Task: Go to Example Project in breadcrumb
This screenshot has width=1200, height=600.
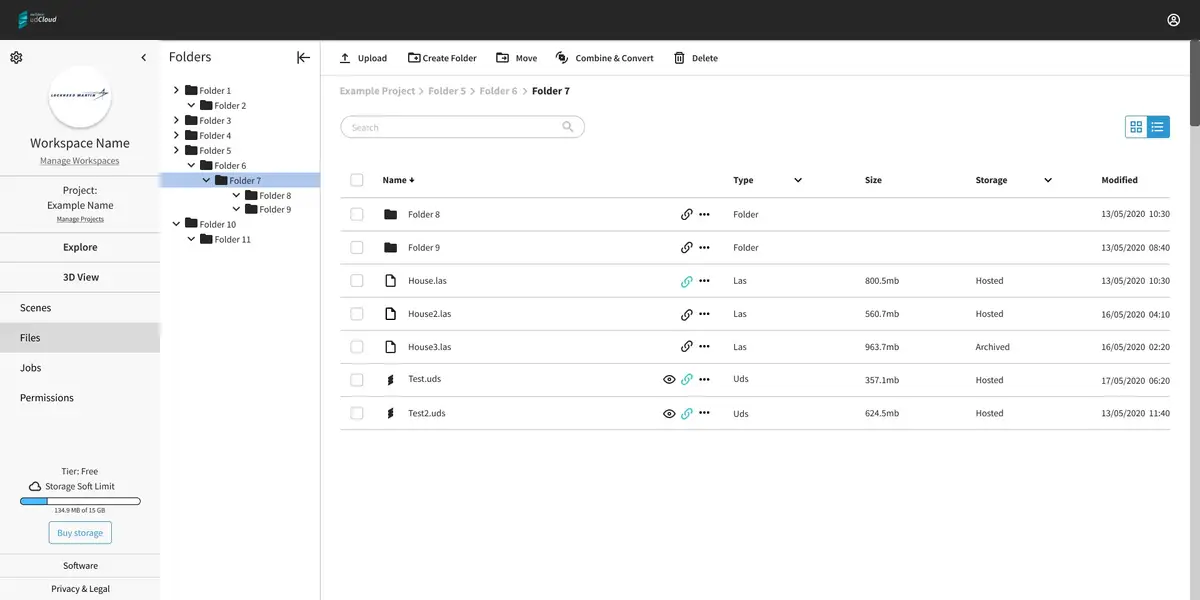Action: point(377,91)
